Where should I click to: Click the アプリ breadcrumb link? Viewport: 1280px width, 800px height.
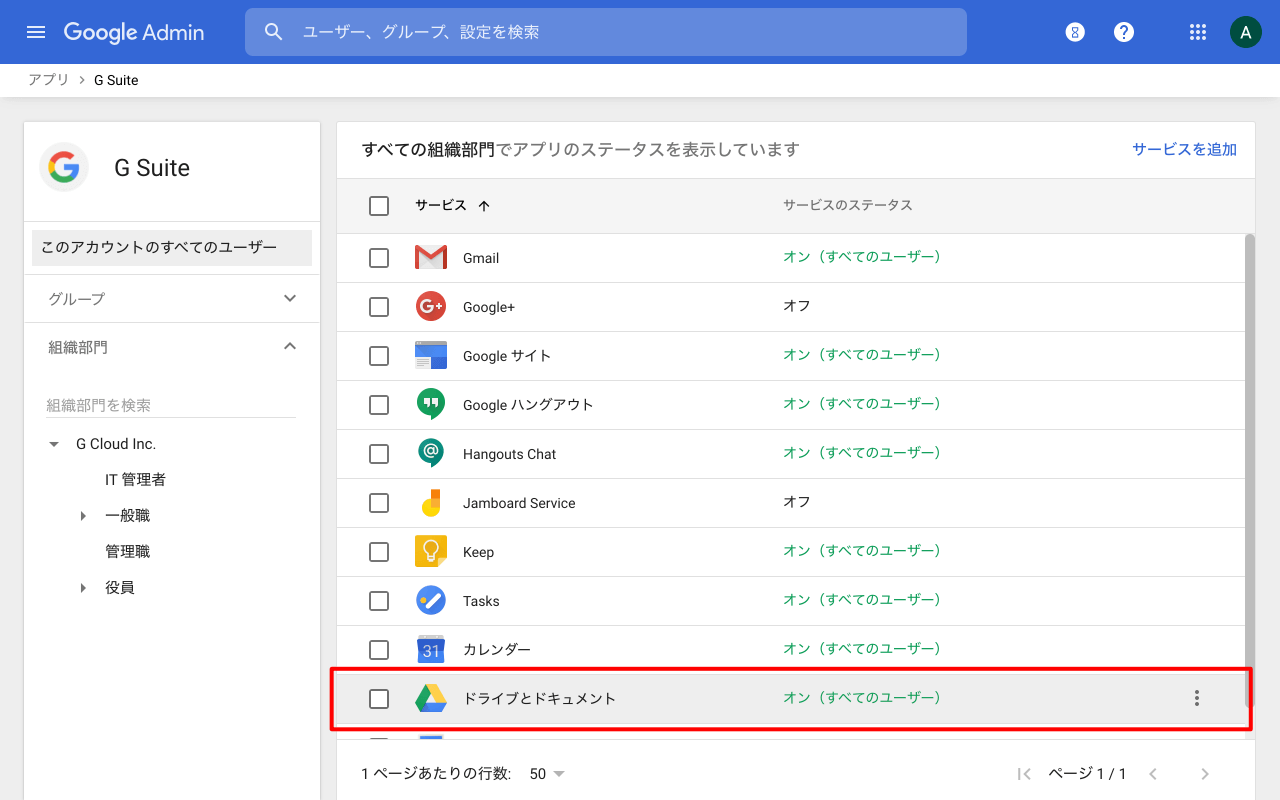(x=48, y=80)
